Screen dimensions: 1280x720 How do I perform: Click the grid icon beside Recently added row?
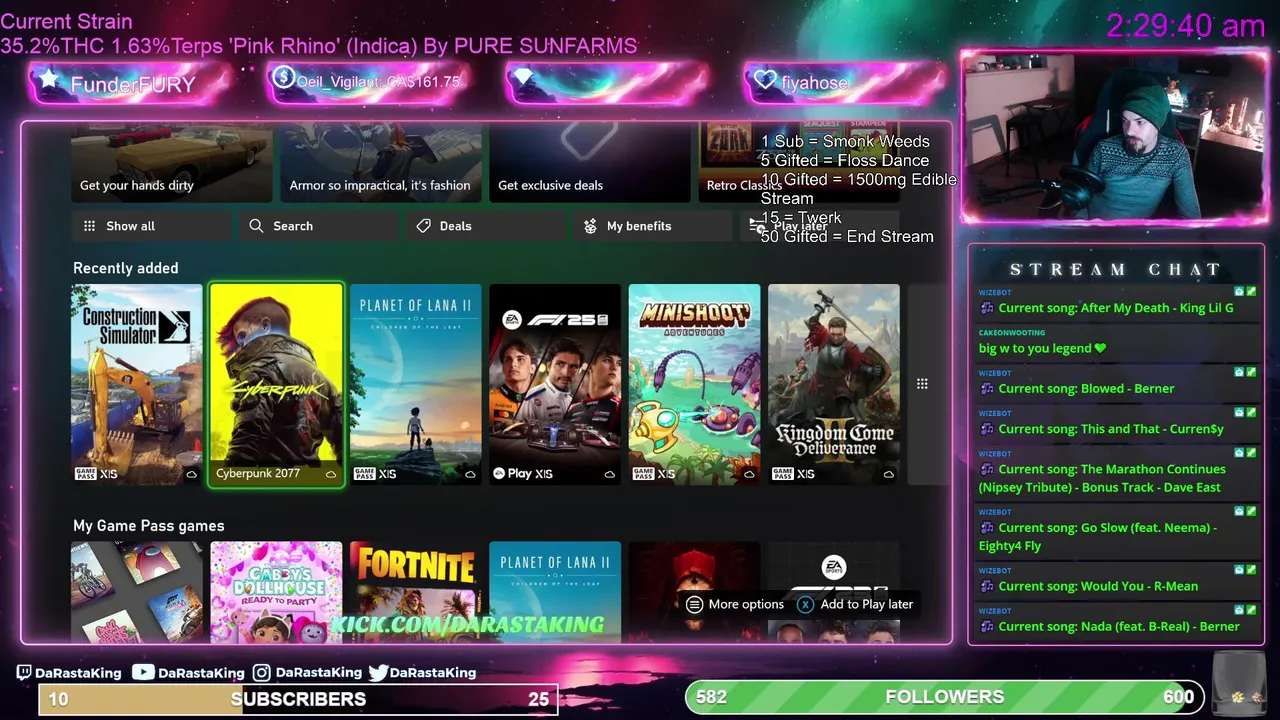922,384
